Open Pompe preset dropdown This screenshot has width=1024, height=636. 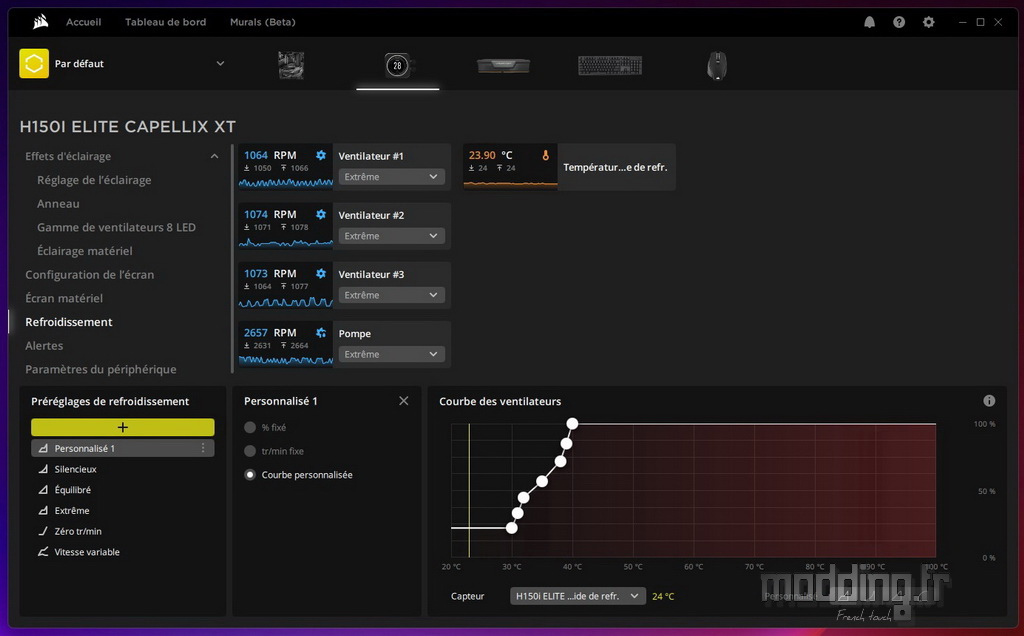tap(391, 354)
